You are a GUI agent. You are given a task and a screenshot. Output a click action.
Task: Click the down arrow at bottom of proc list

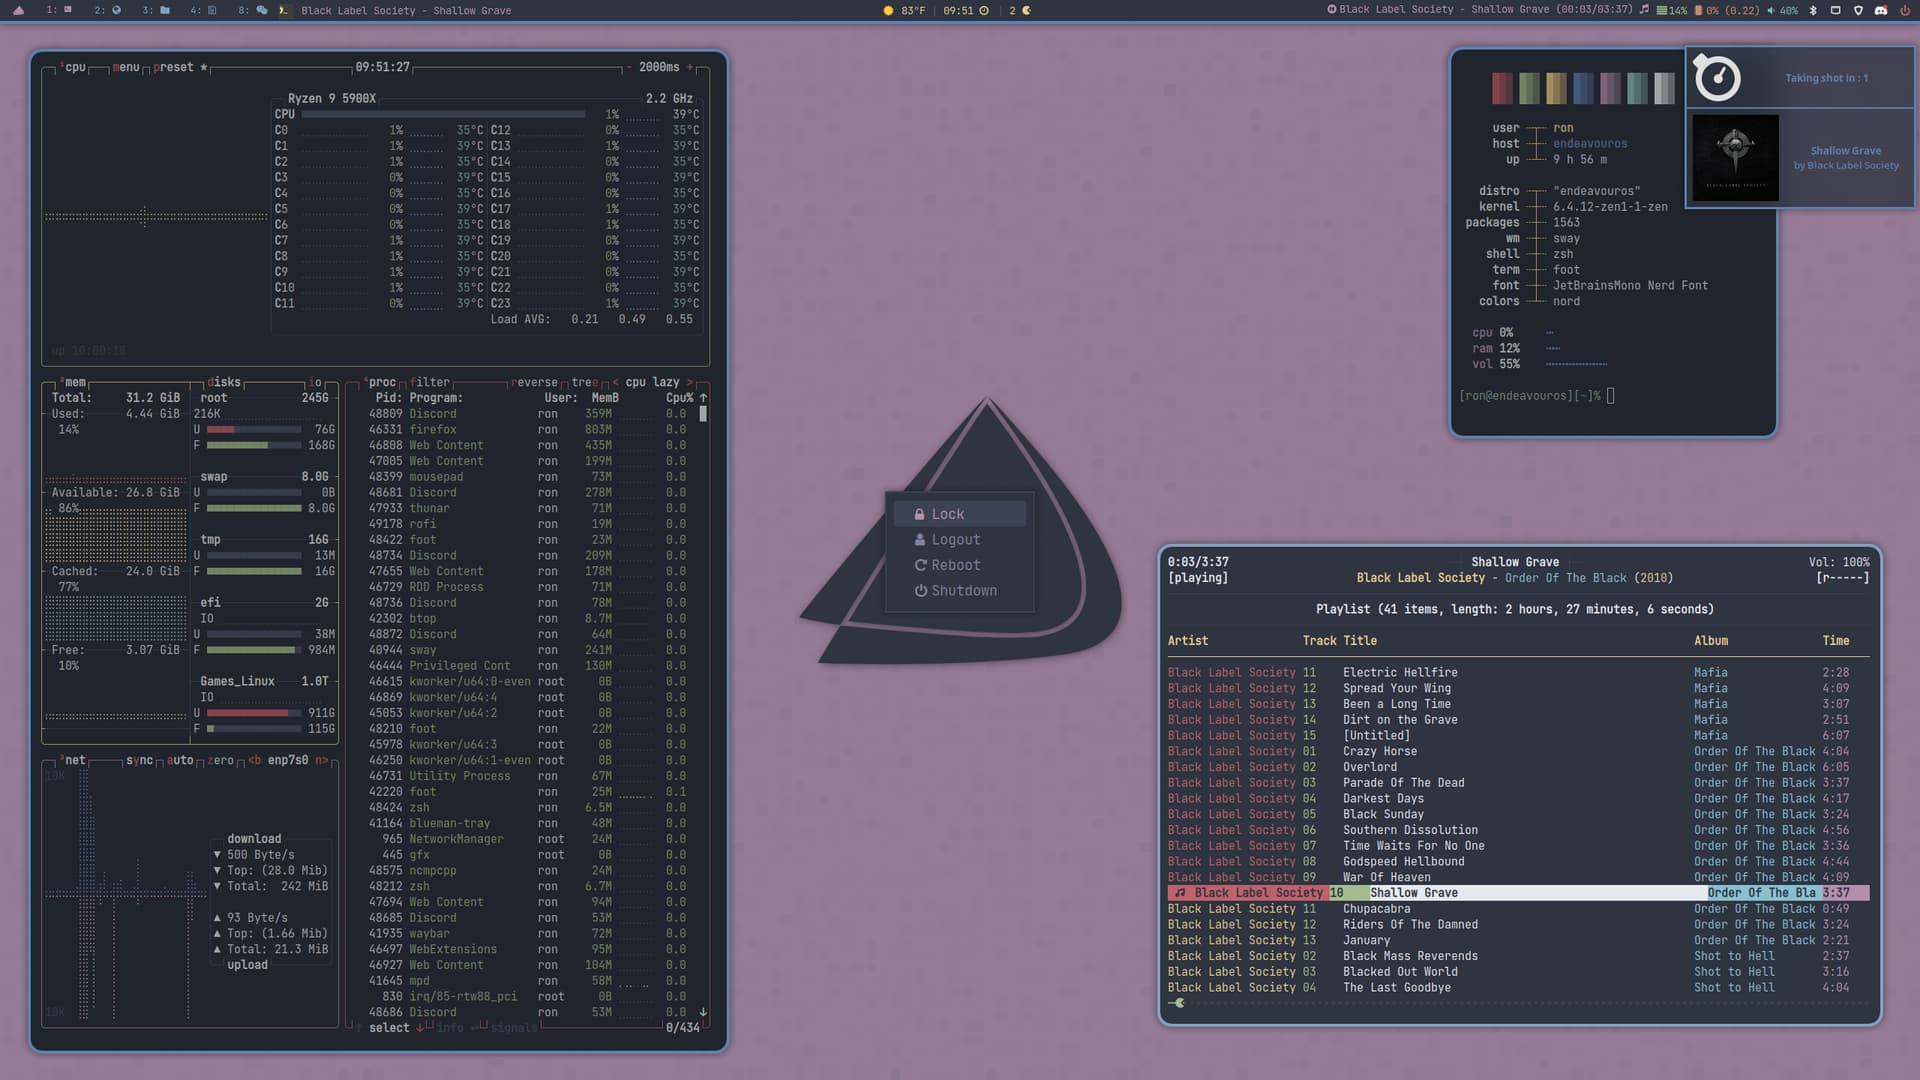pos(703,1012)
